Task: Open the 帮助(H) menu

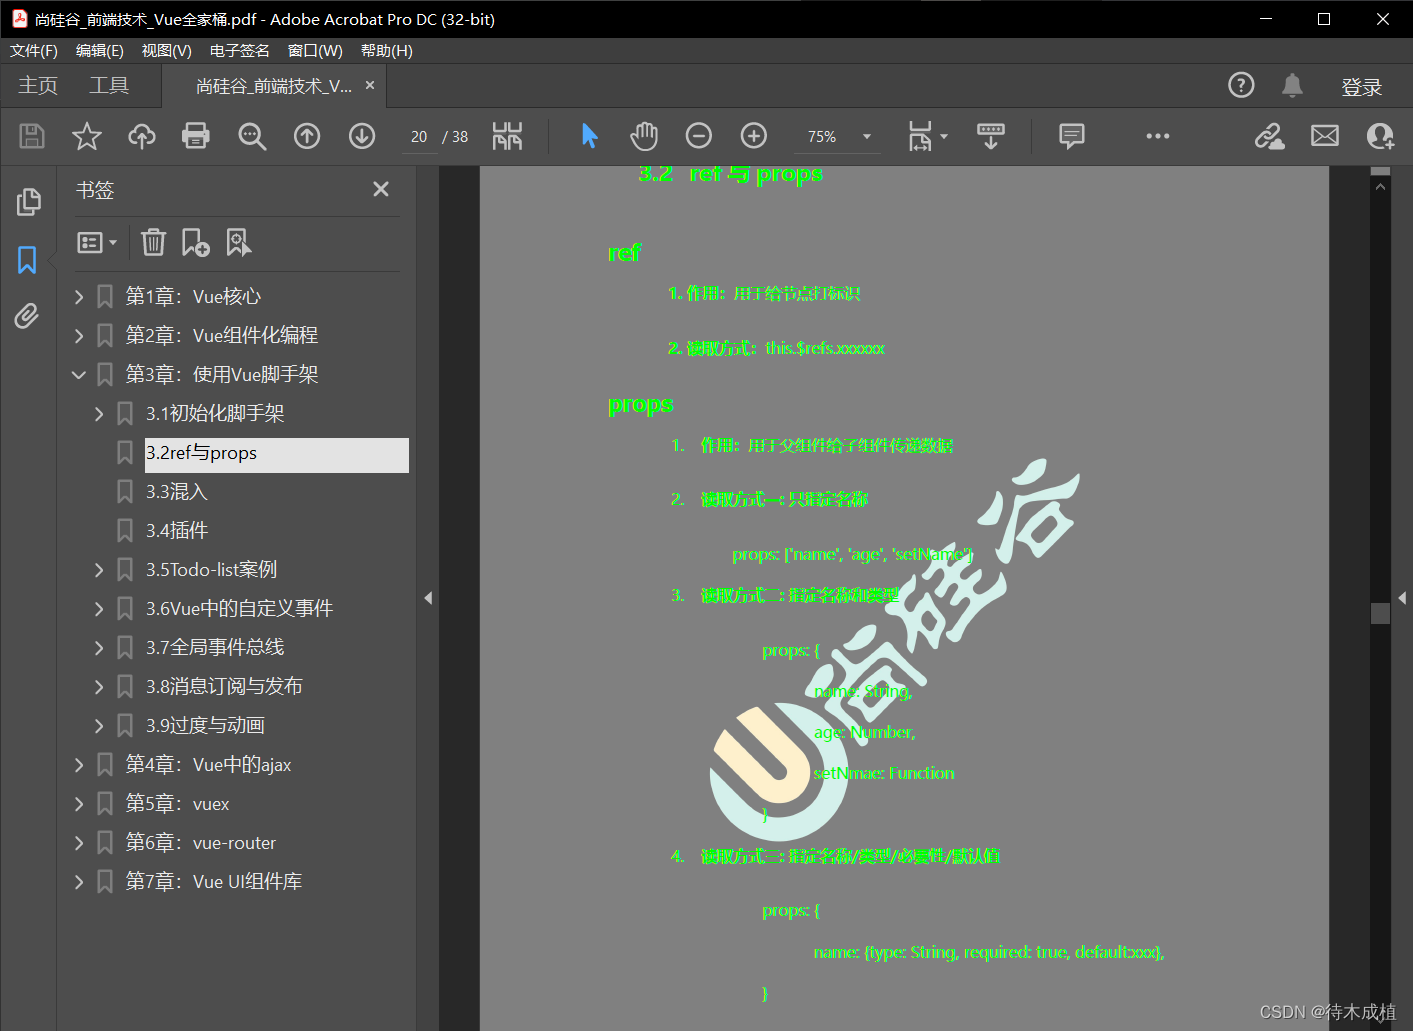Action: (386, 51)
